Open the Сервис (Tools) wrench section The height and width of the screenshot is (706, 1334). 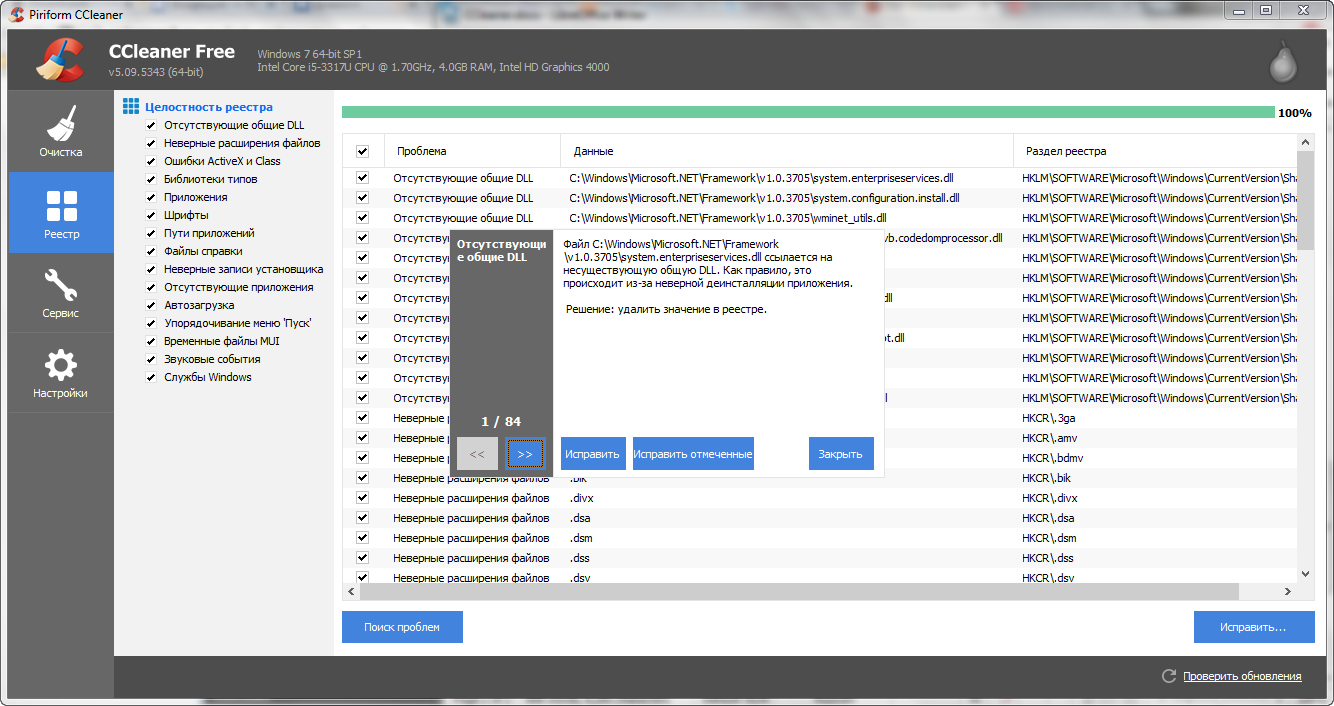coord(61,293)
